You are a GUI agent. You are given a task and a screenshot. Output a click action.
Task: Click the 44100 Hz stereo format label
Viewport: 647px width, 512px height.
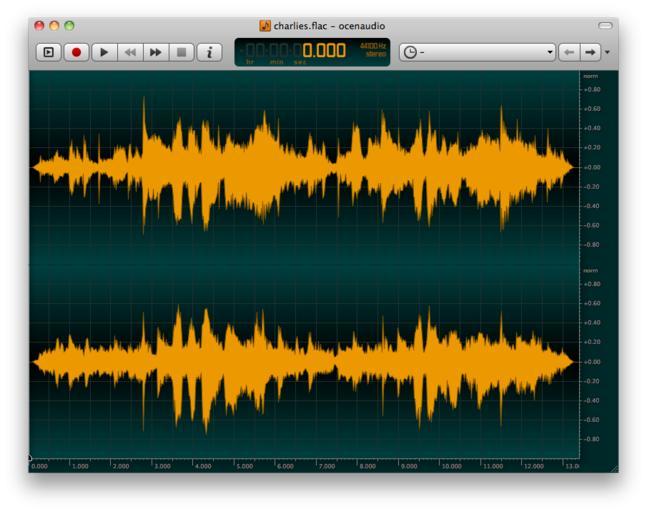point(372,51)
